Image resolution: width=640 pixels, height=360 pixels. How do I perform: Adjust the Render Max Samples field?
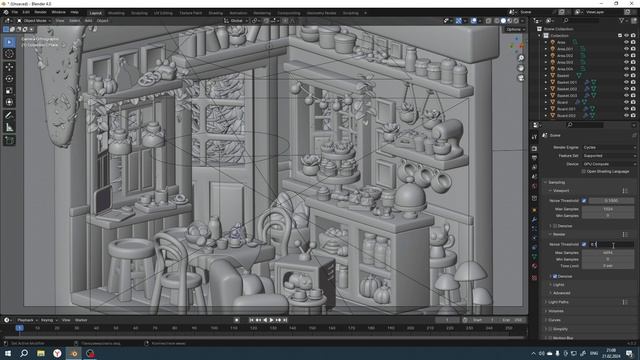608,253
